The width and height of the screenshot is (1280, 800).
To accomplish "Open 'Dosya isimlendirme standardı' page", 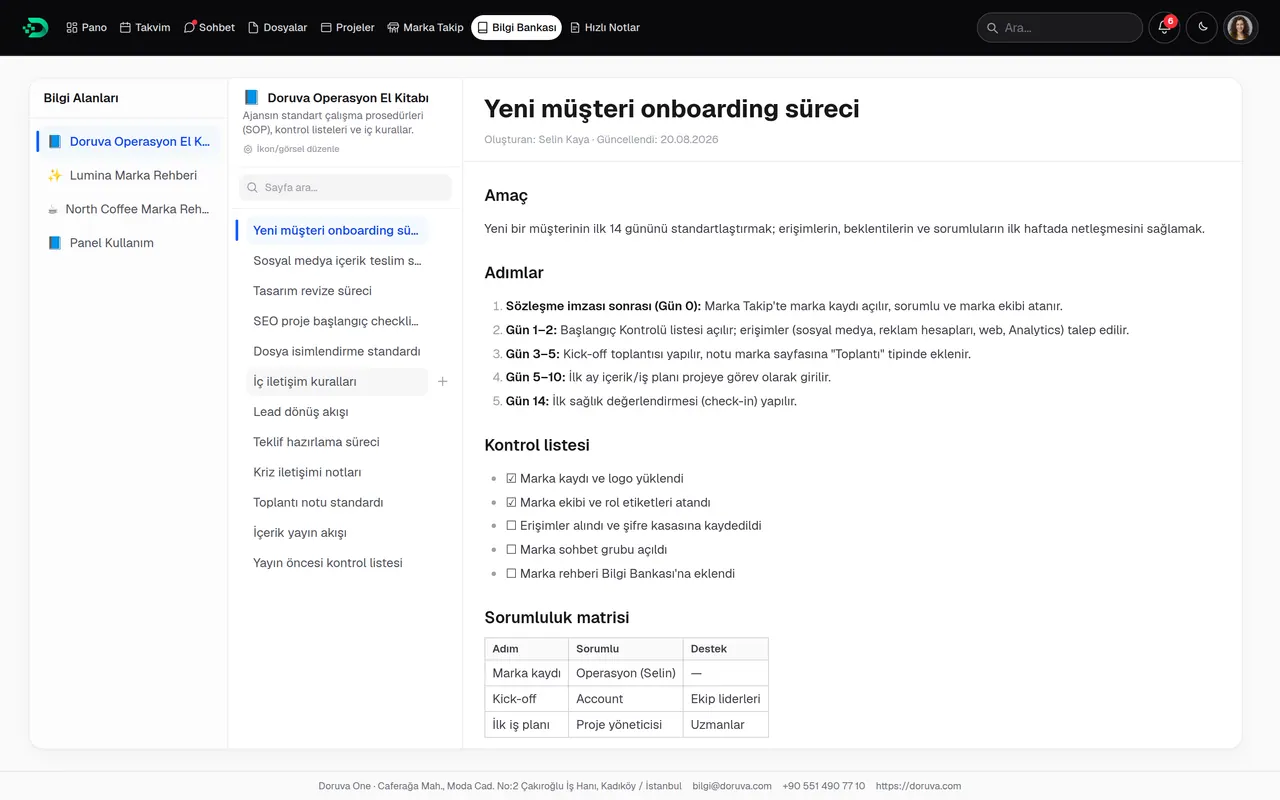I will pyautogui.click(x=337, y=351).
